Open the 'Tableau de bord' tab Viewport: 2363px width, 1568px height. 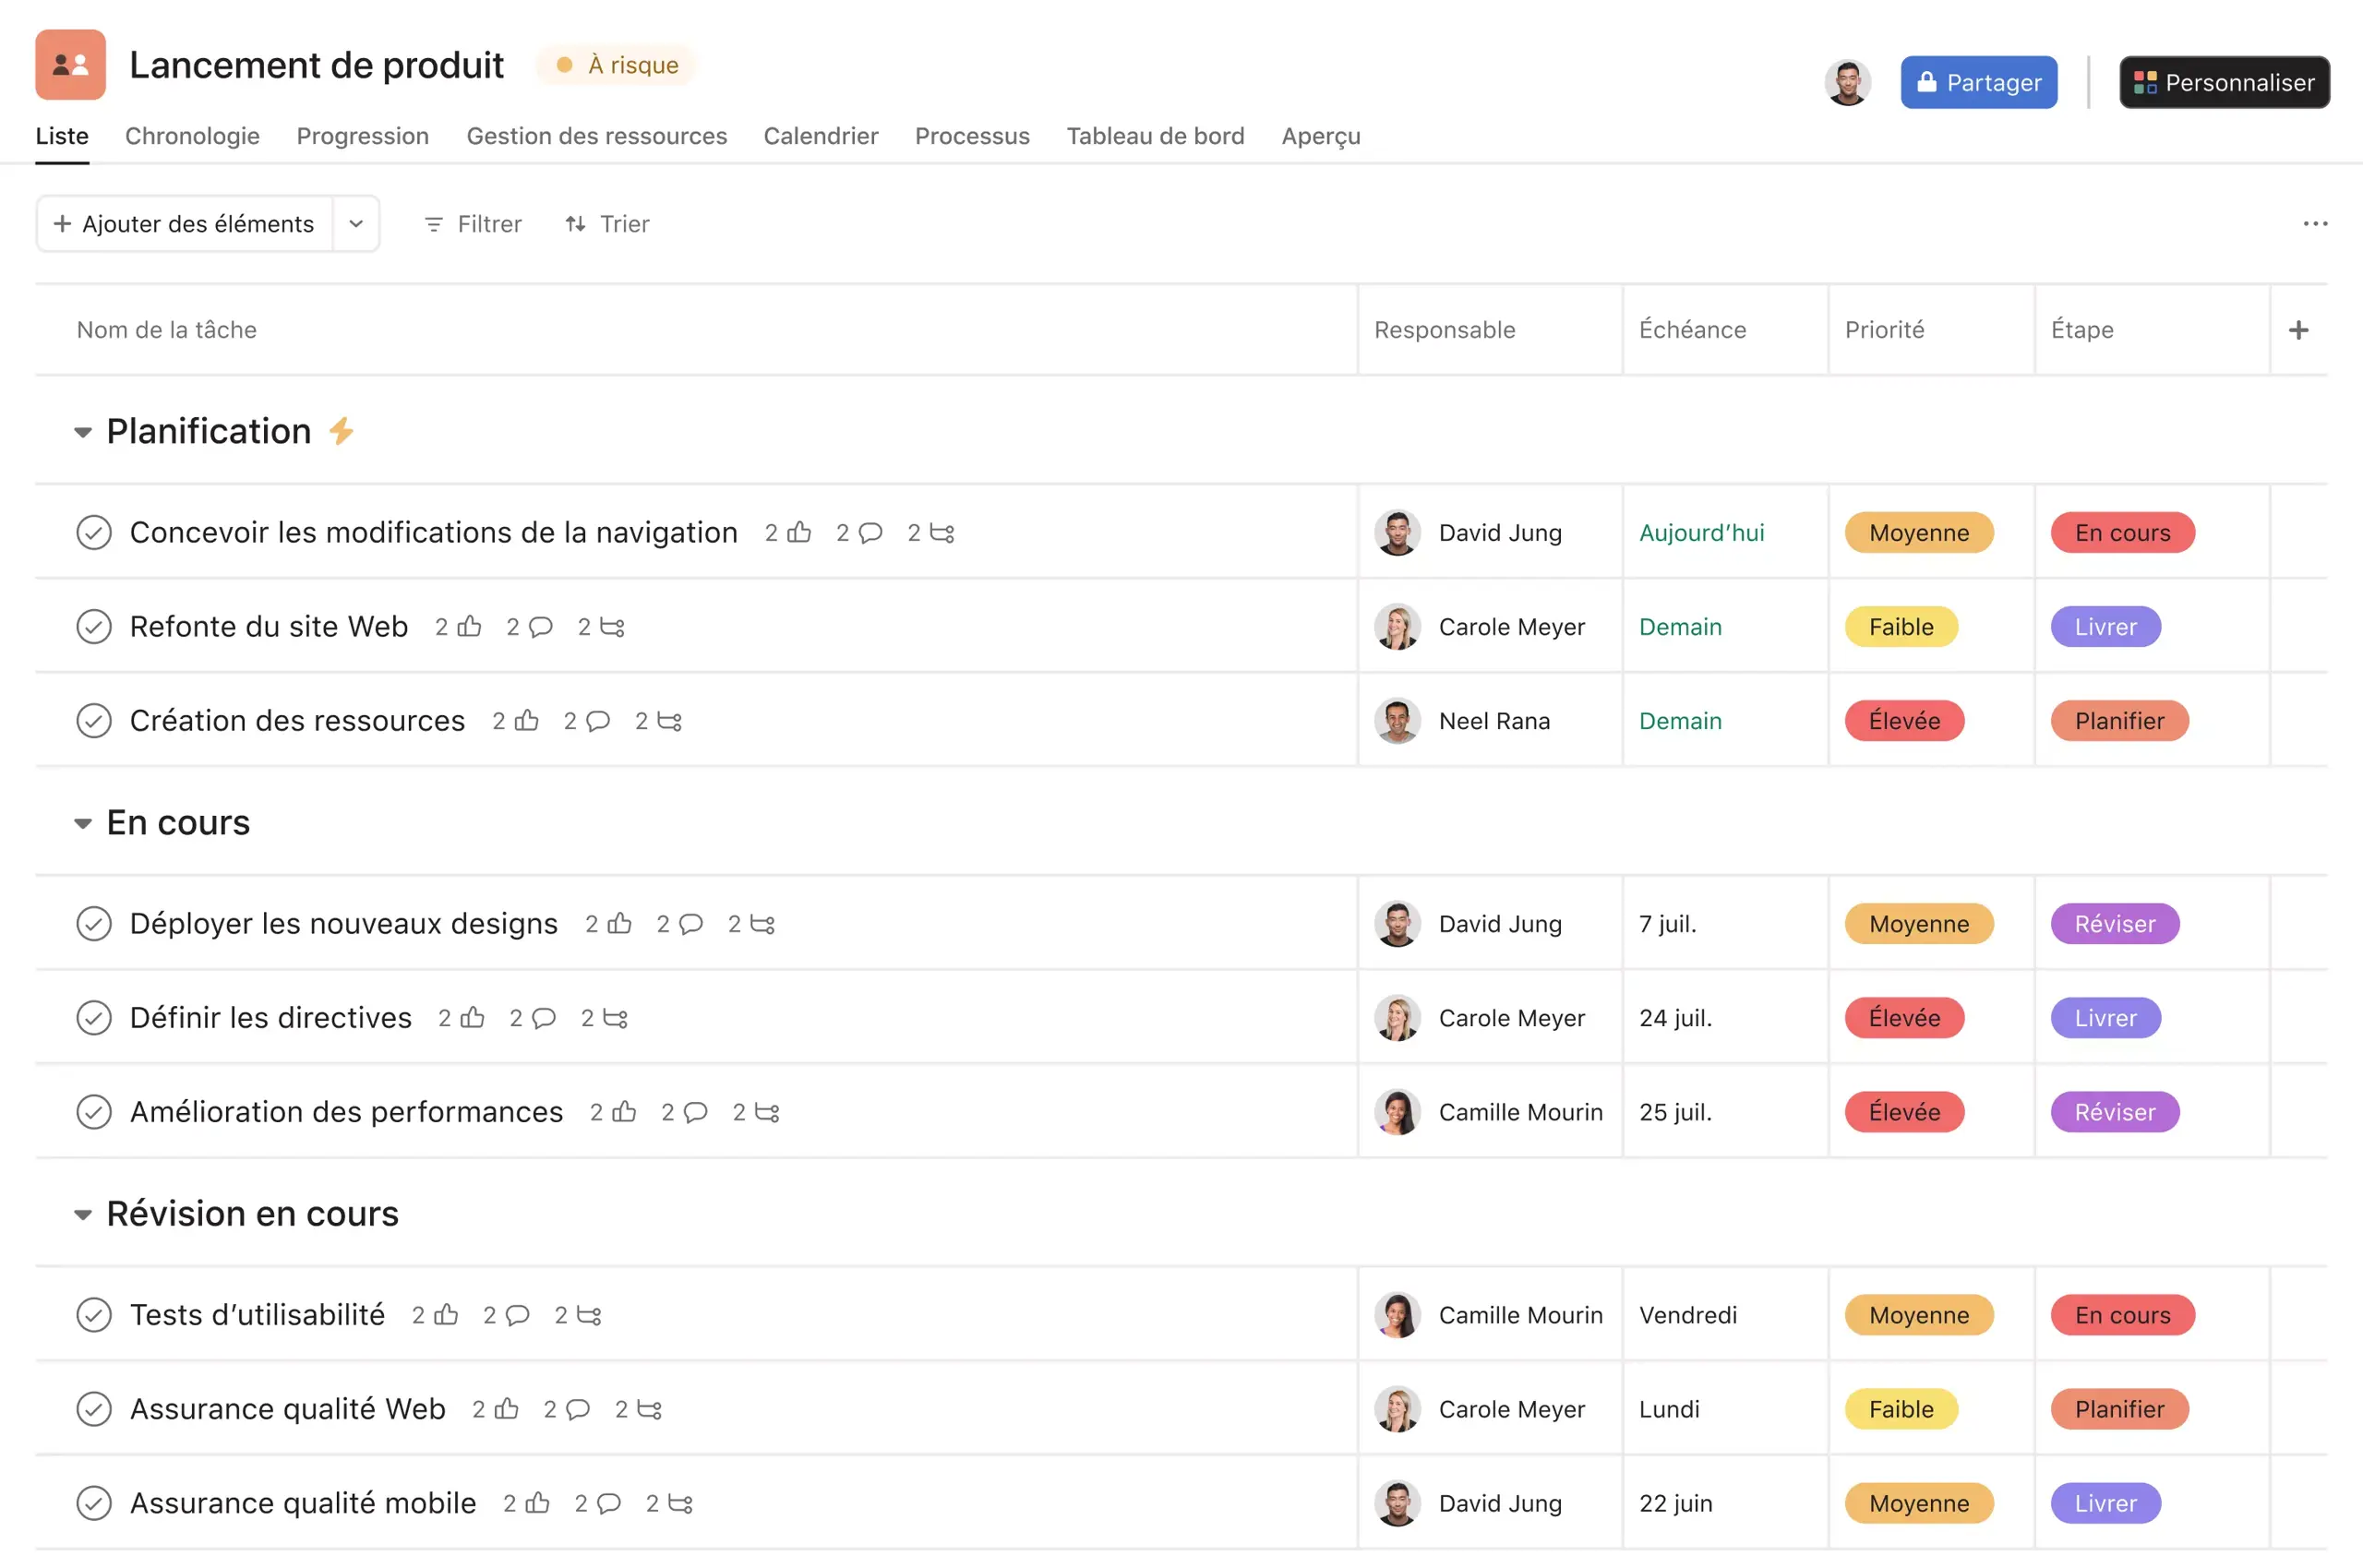point(1155,136)
